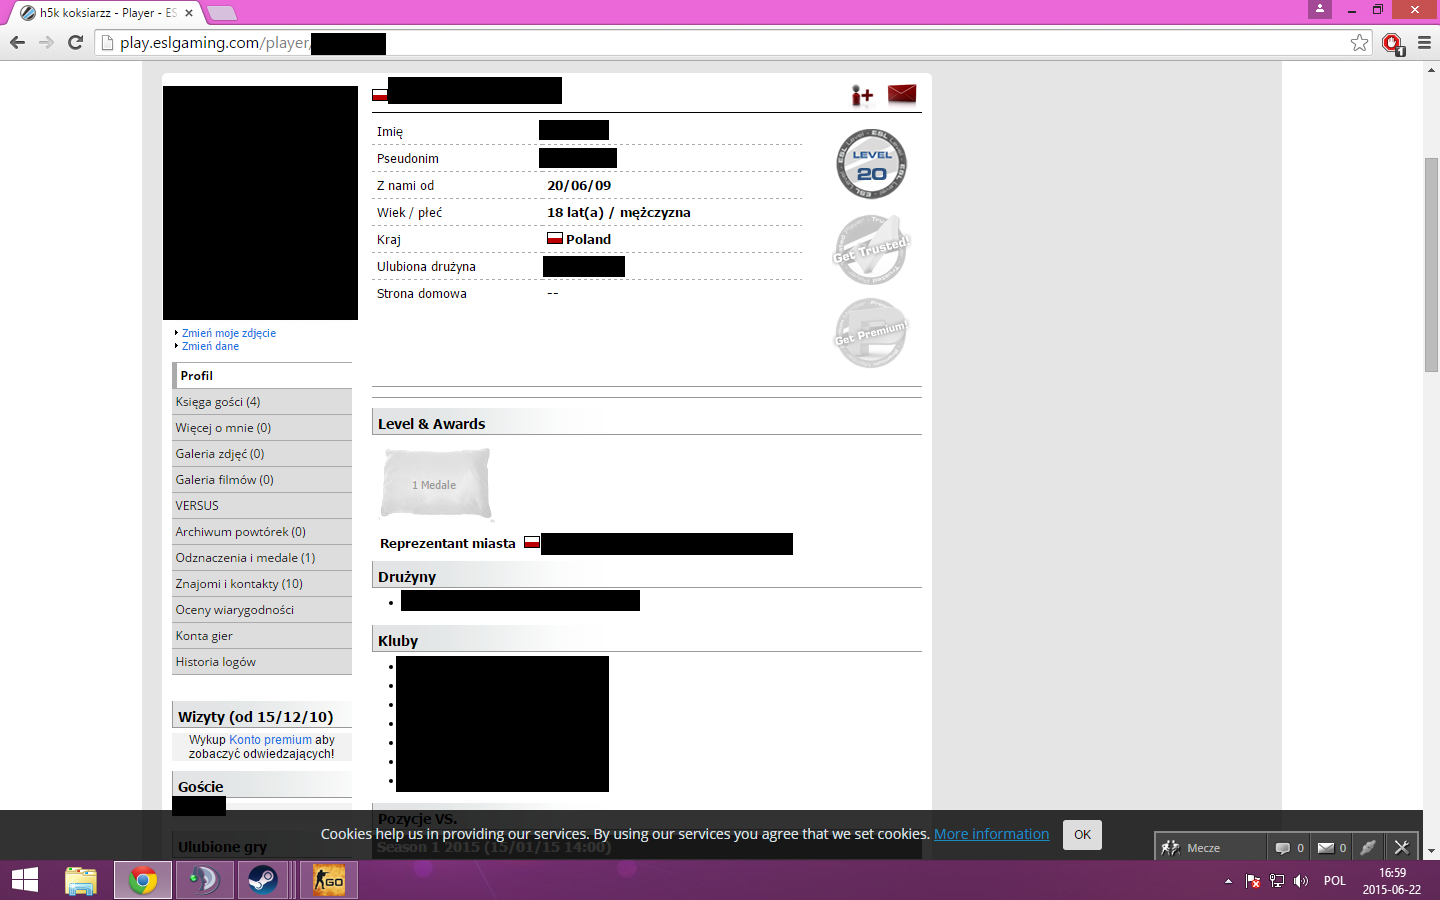This screenshot has width=1440, height=900.
Task: Click More information in cookie notice
Action: (x=991, y=834)
